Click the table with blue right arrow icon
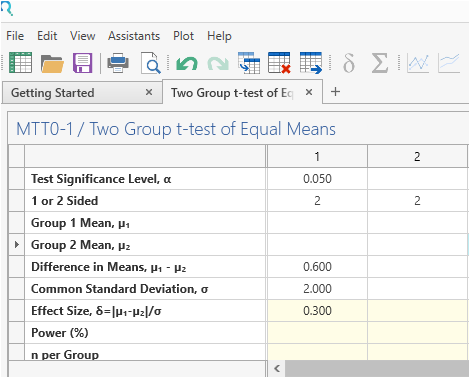This screenshot has height=378, width=470. click(311, 63)
